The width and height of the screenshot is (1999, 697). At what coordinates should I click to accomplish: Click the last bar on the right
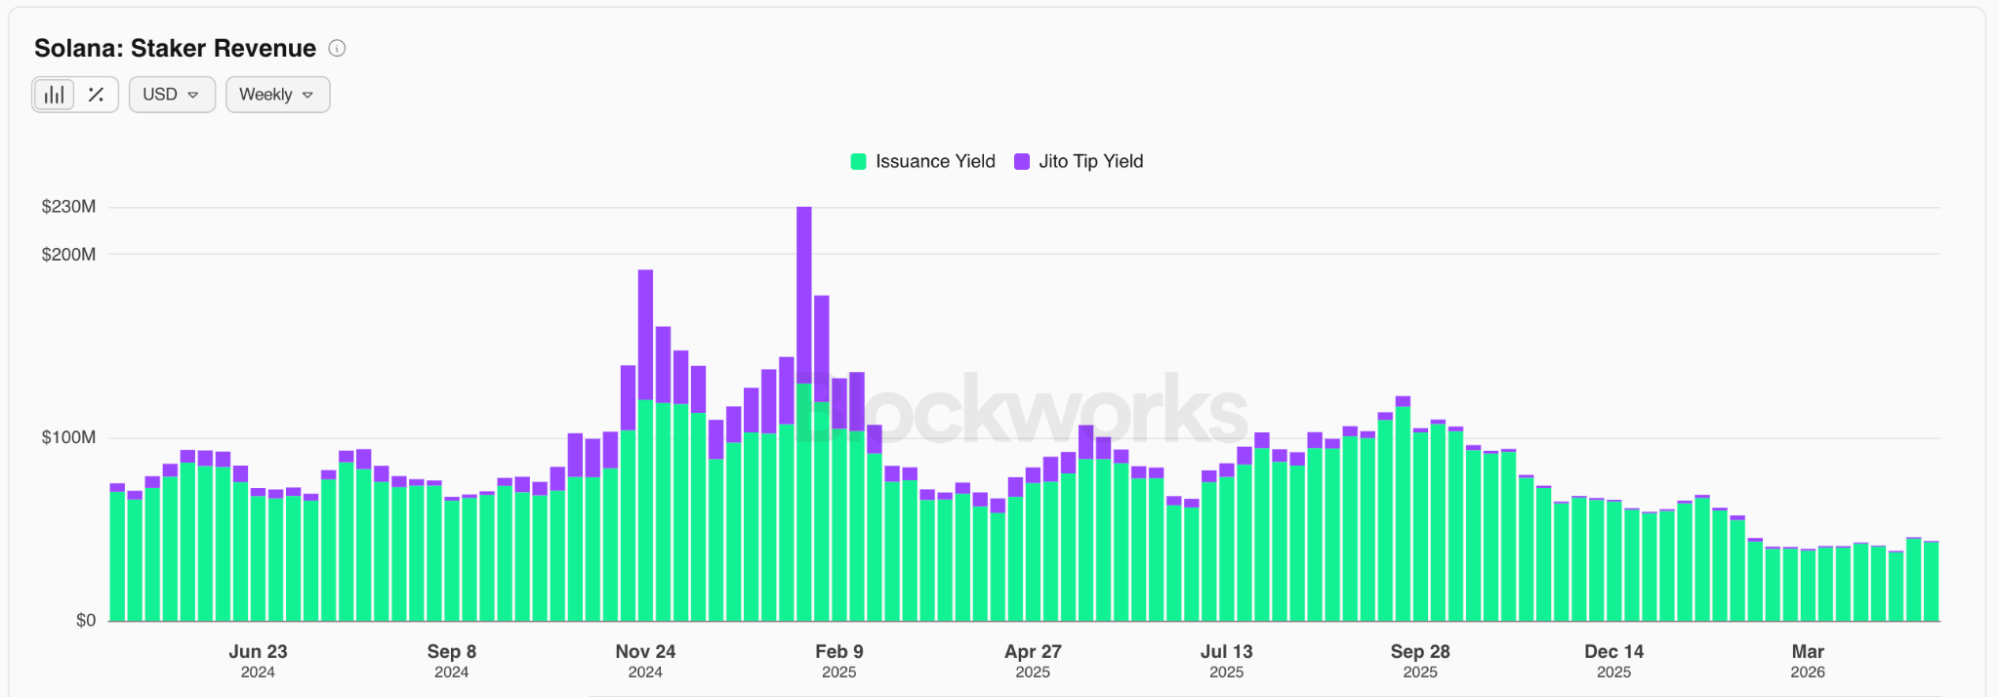(1931, 582)
